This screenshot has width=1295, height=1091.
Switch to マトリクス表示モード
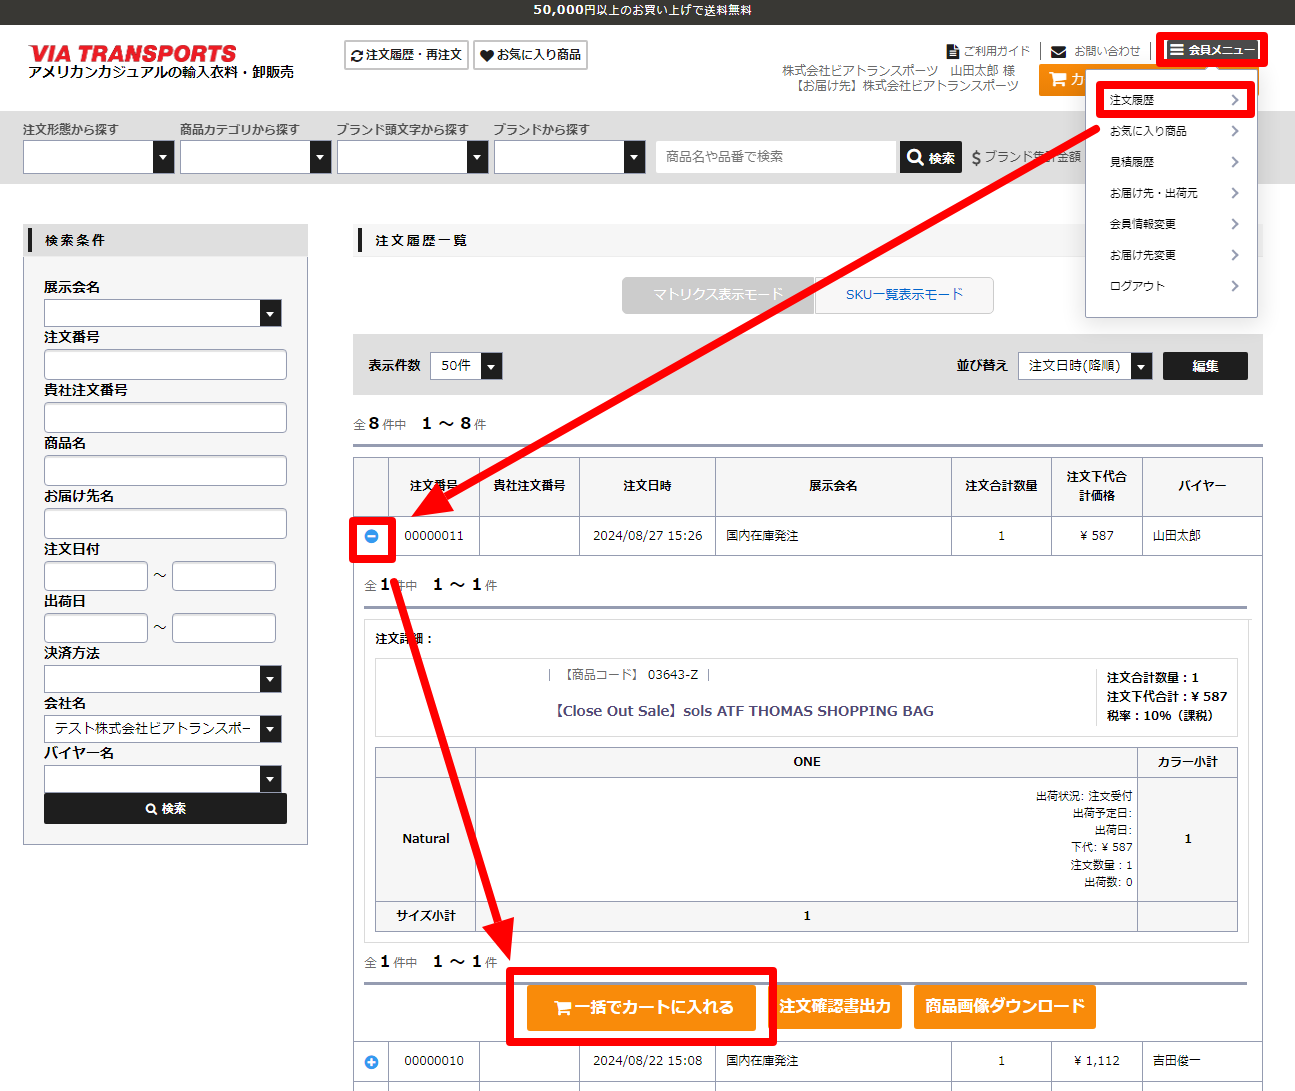point(718,295)
